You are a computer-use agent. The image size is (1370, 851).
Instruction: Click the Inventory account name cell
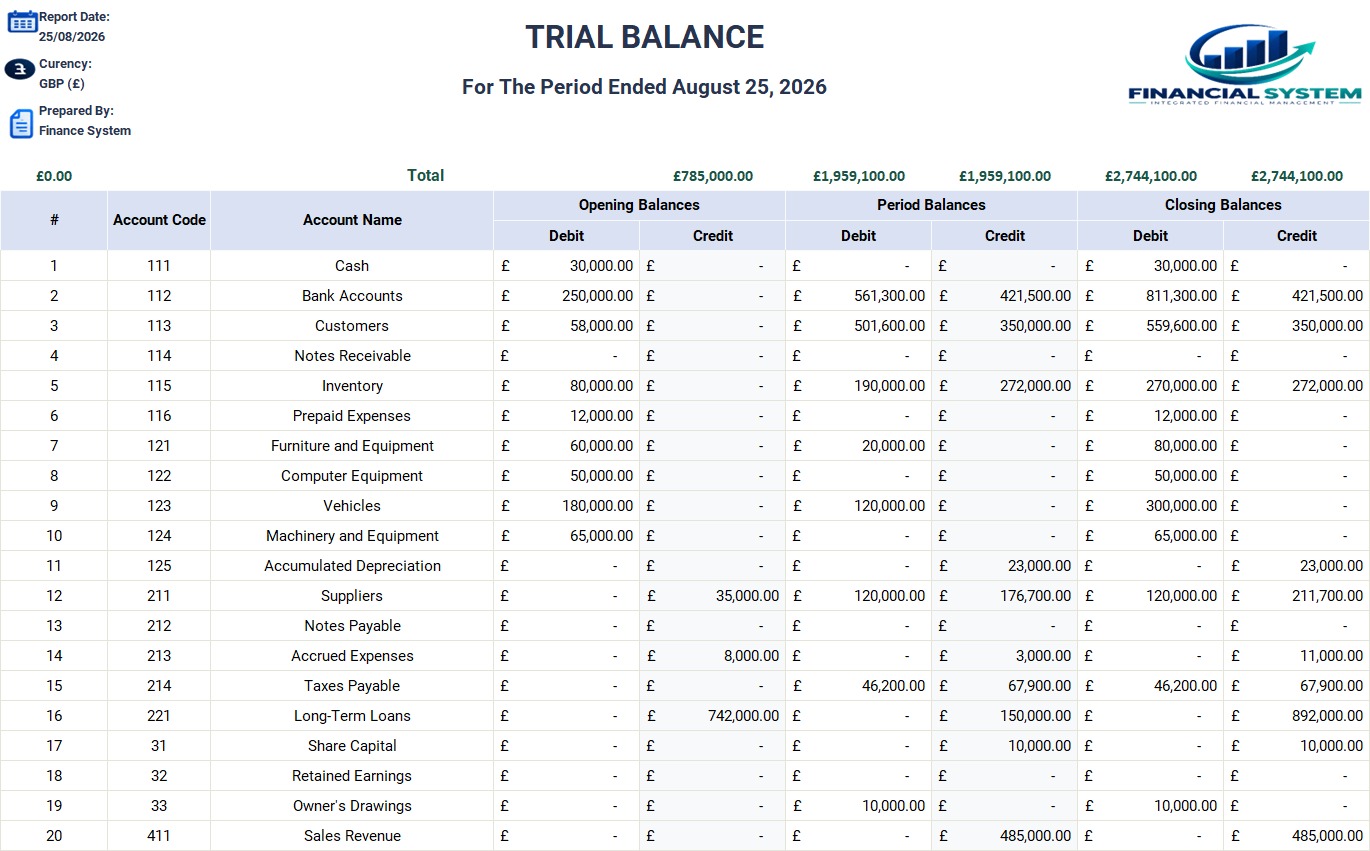(352, 386)
